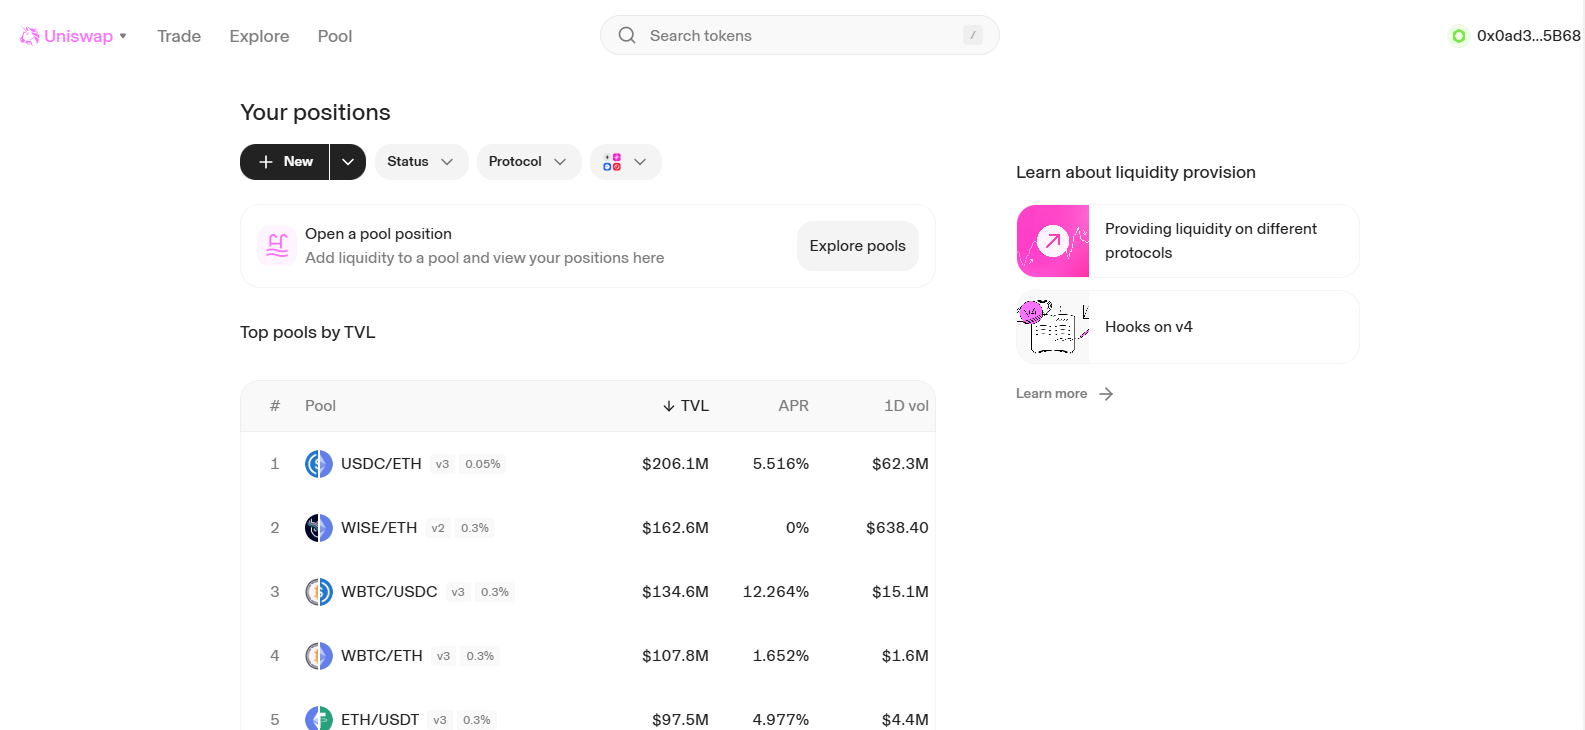Open the WBTC/ETH pool row
Viewport: 1585px width, 730px height.
(x=588, y=656)
